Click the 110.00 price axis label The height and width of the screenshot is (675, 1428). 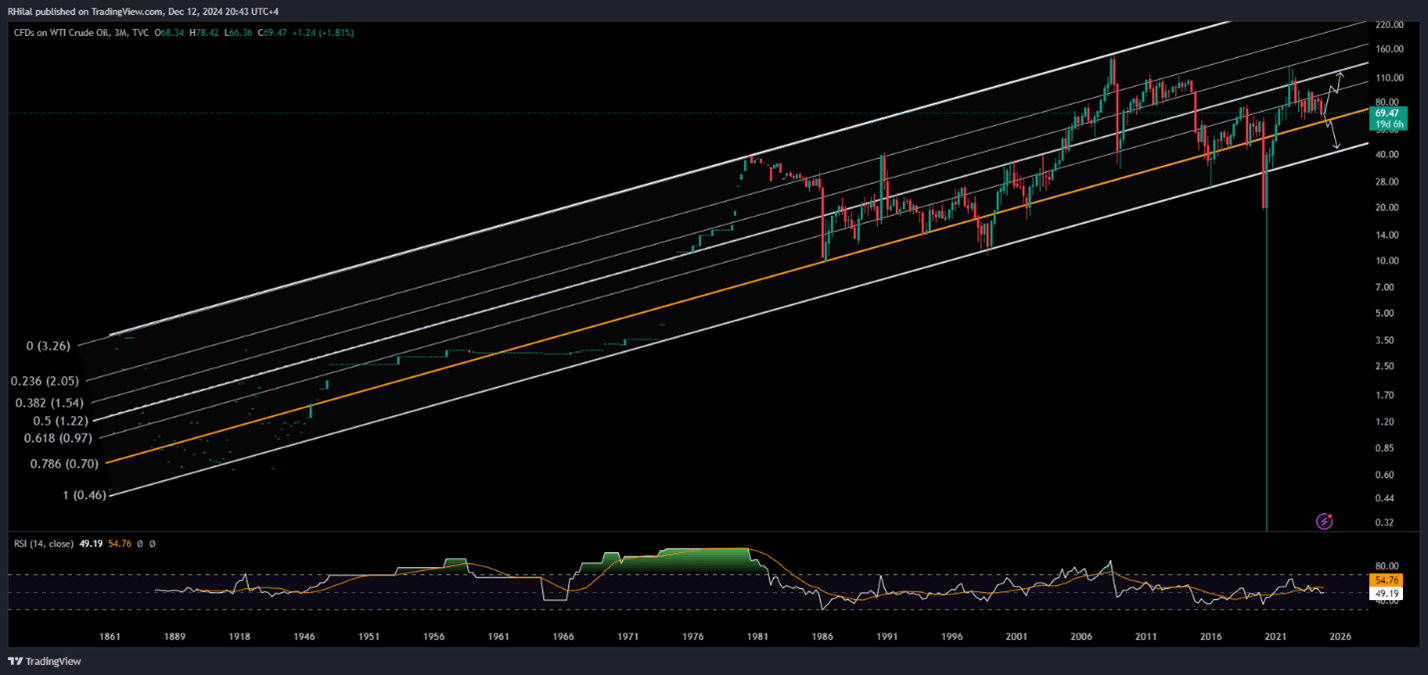(x=1385, y=77)
